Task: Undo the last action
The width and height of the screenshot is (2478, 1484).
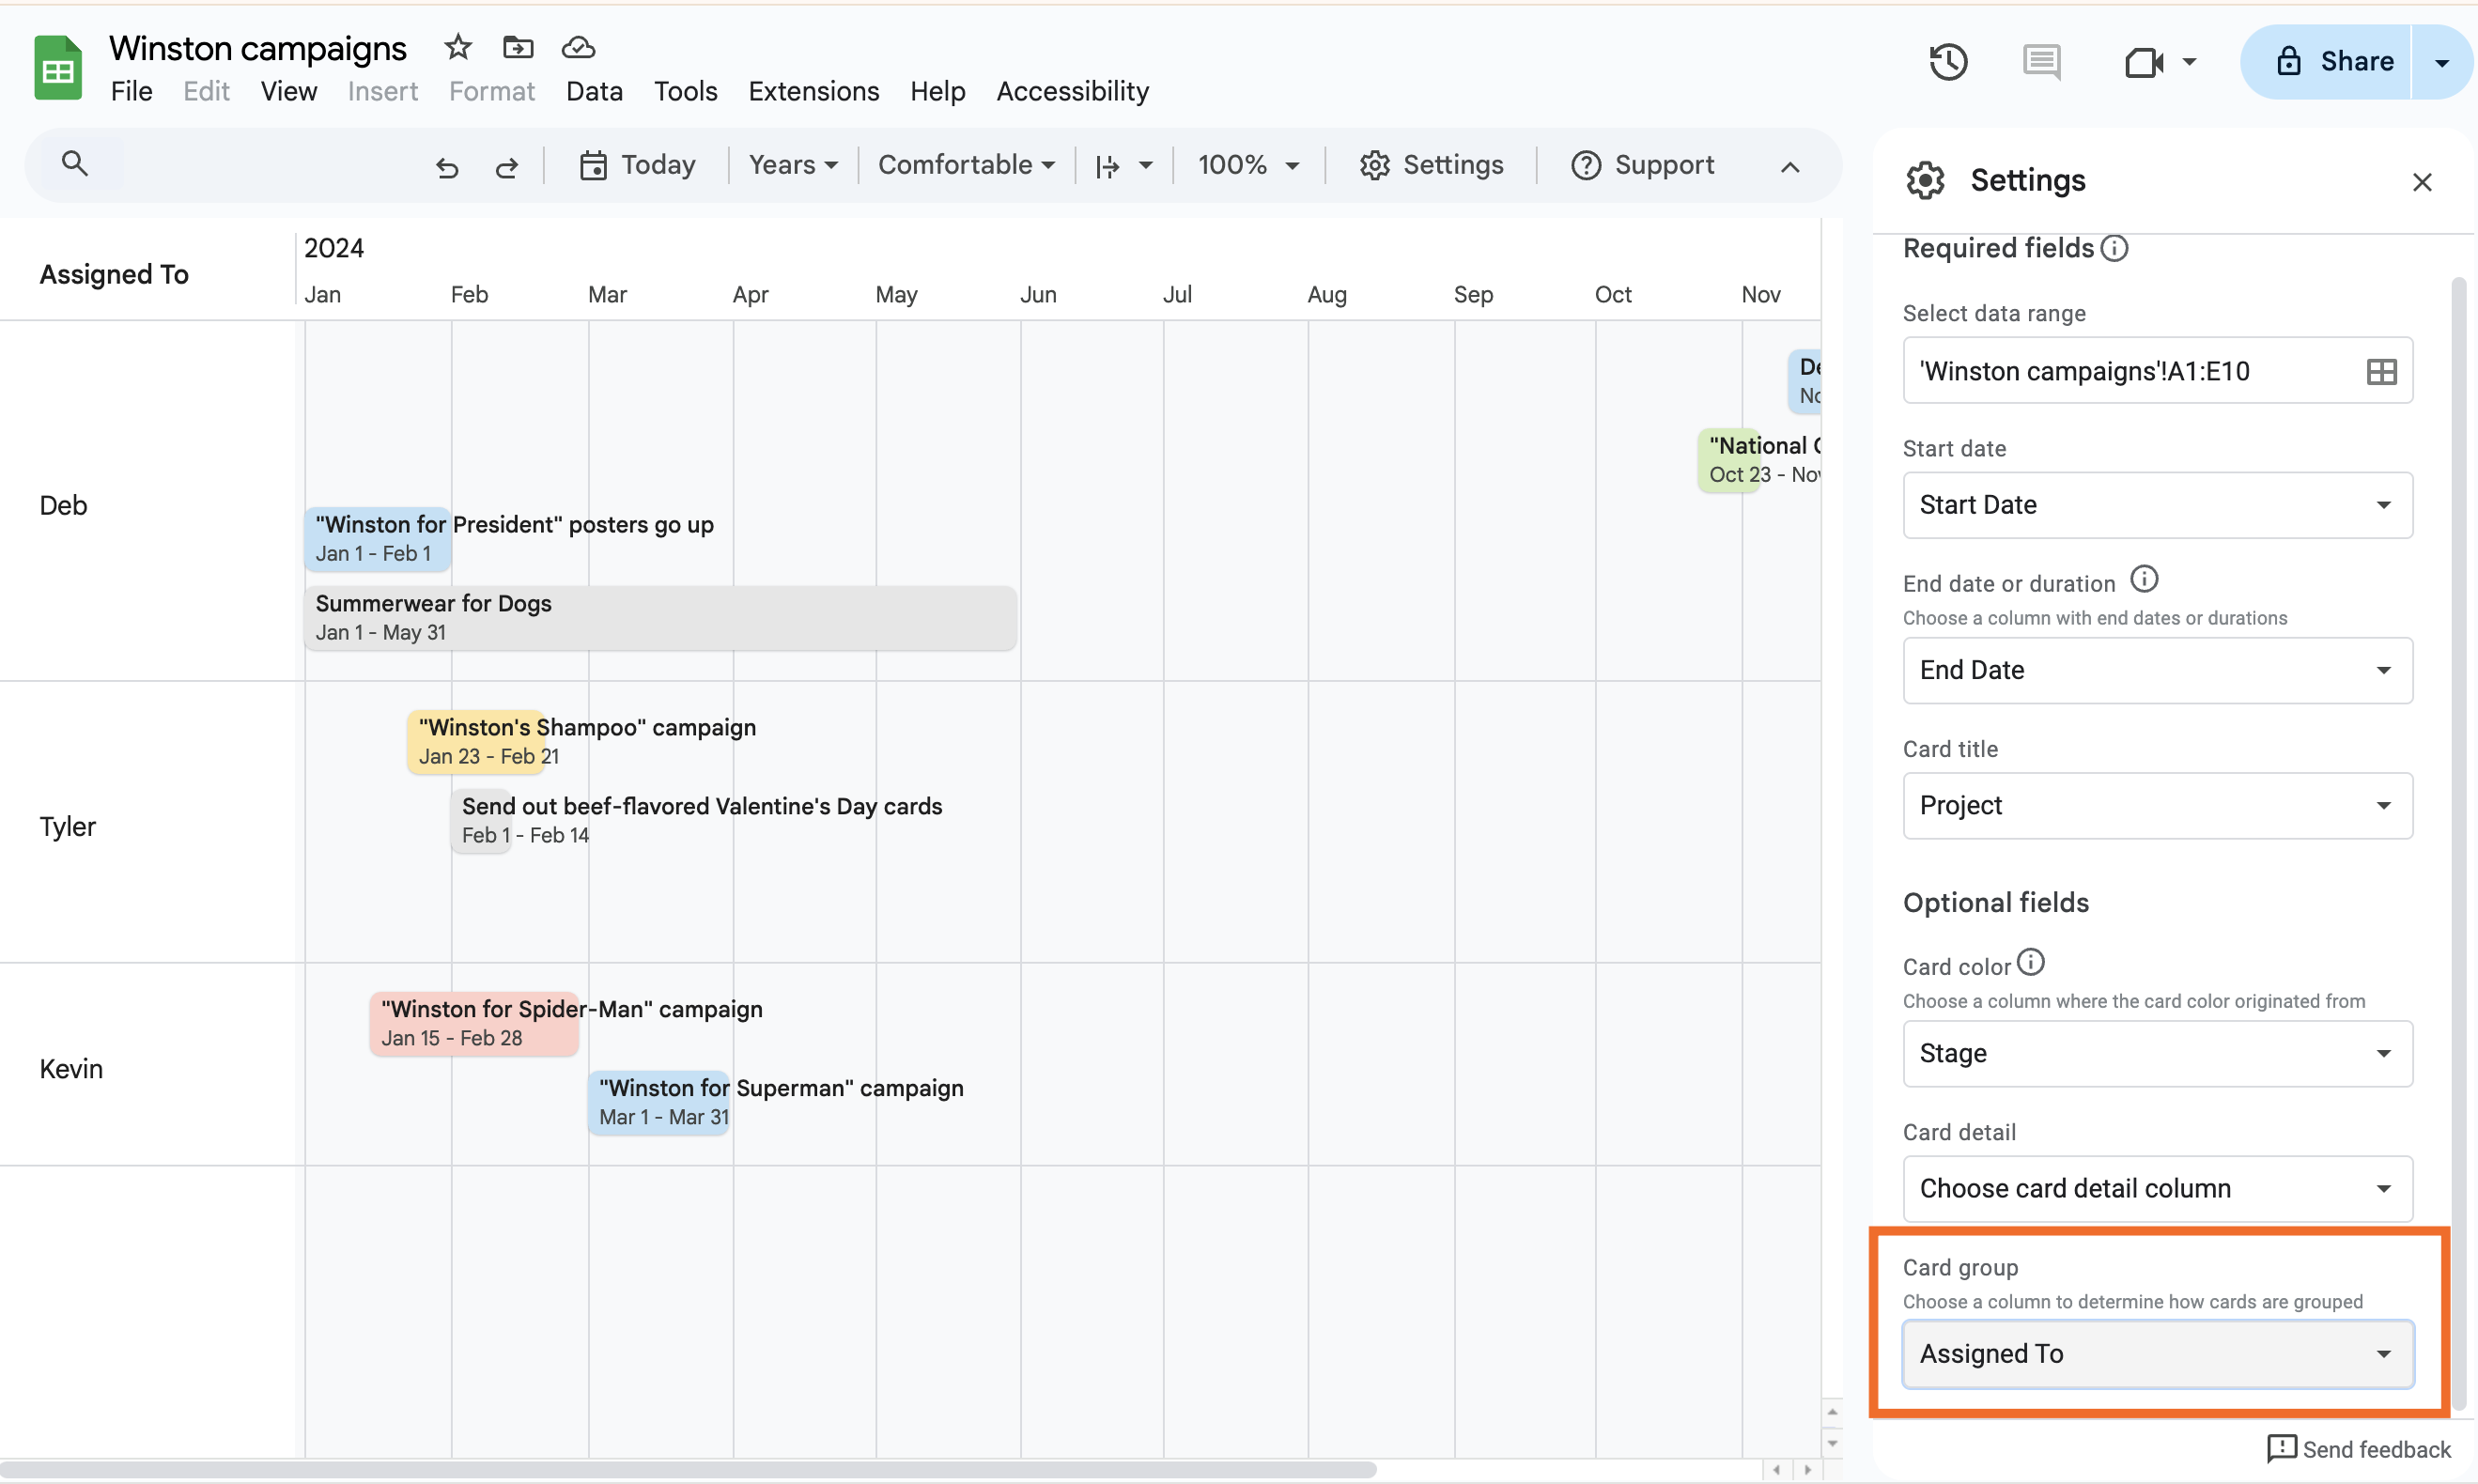Action: (x=447, y=166)
